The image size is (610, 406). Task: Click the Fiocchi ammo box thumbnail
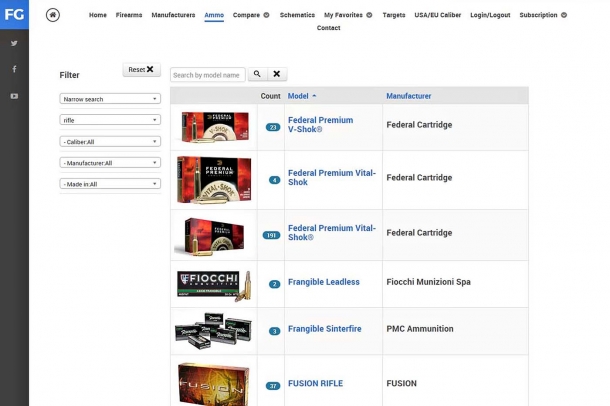click(214, 285)
